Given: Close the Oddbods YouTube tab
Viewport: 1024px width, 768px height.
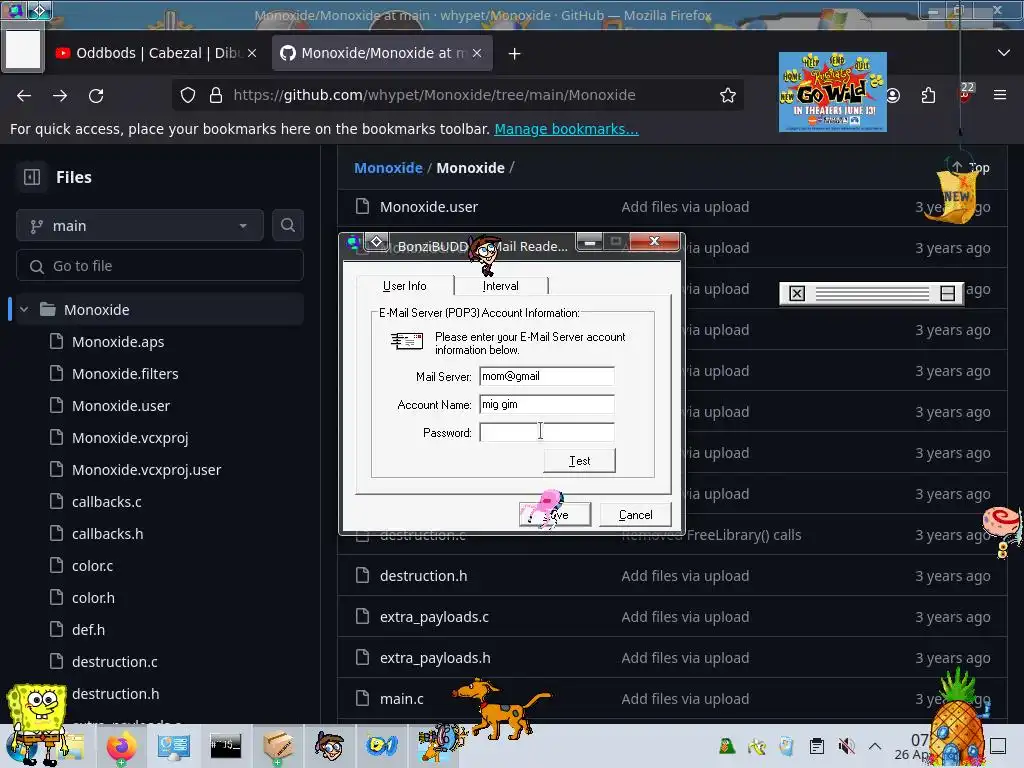Looking at the screenshot, I should [252, 53].
